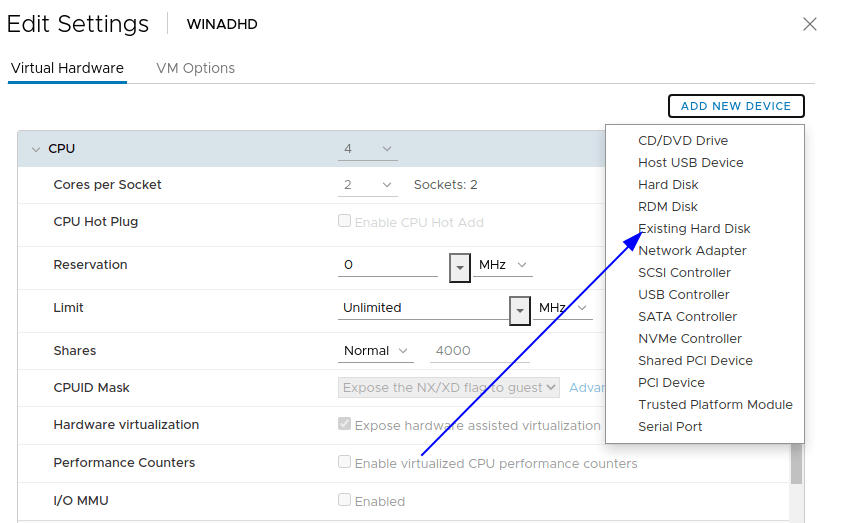Open the Shares level dropdown
841x523 pixels.
click(x=377, y=351)
